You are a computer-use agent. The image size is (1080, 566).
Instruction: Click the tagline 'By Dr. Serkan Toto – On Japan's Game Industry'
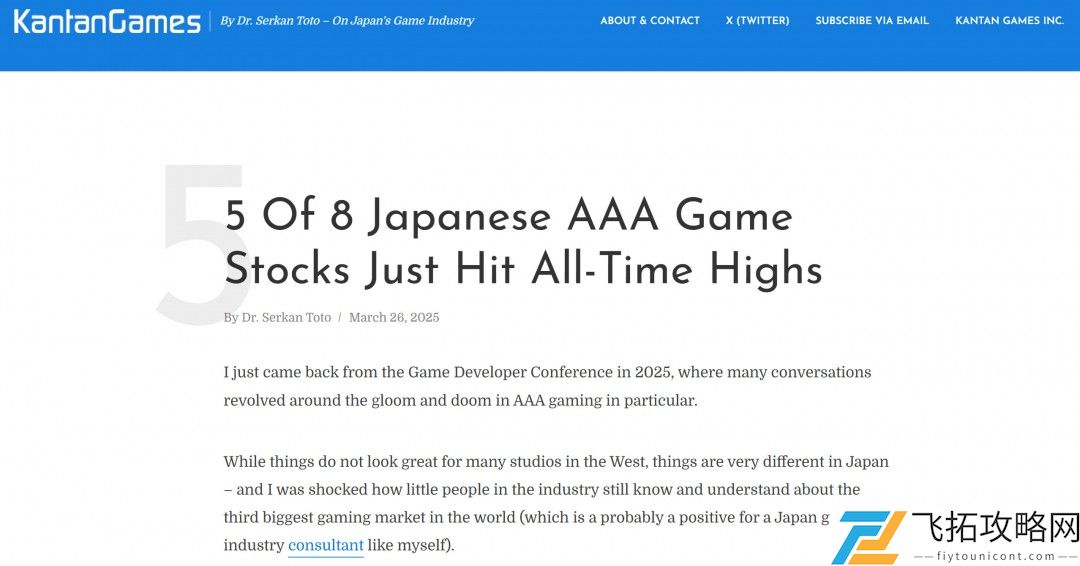(x=347, y=21)
